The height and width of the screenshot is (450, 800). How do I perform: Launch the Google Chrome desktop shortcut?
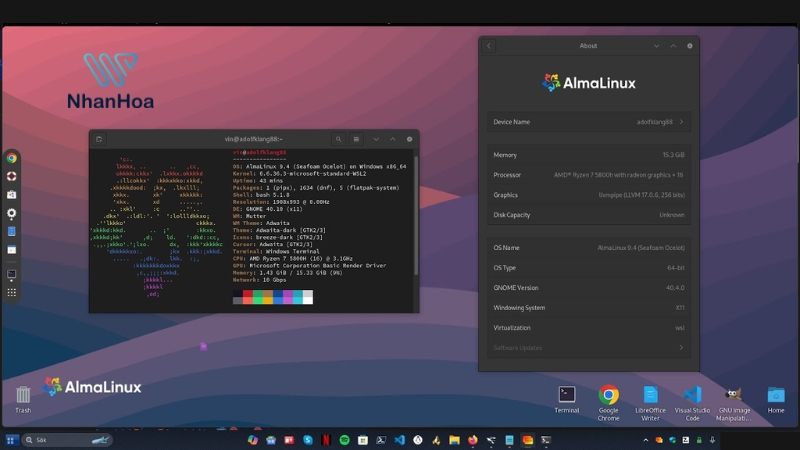tap(608, 403)
